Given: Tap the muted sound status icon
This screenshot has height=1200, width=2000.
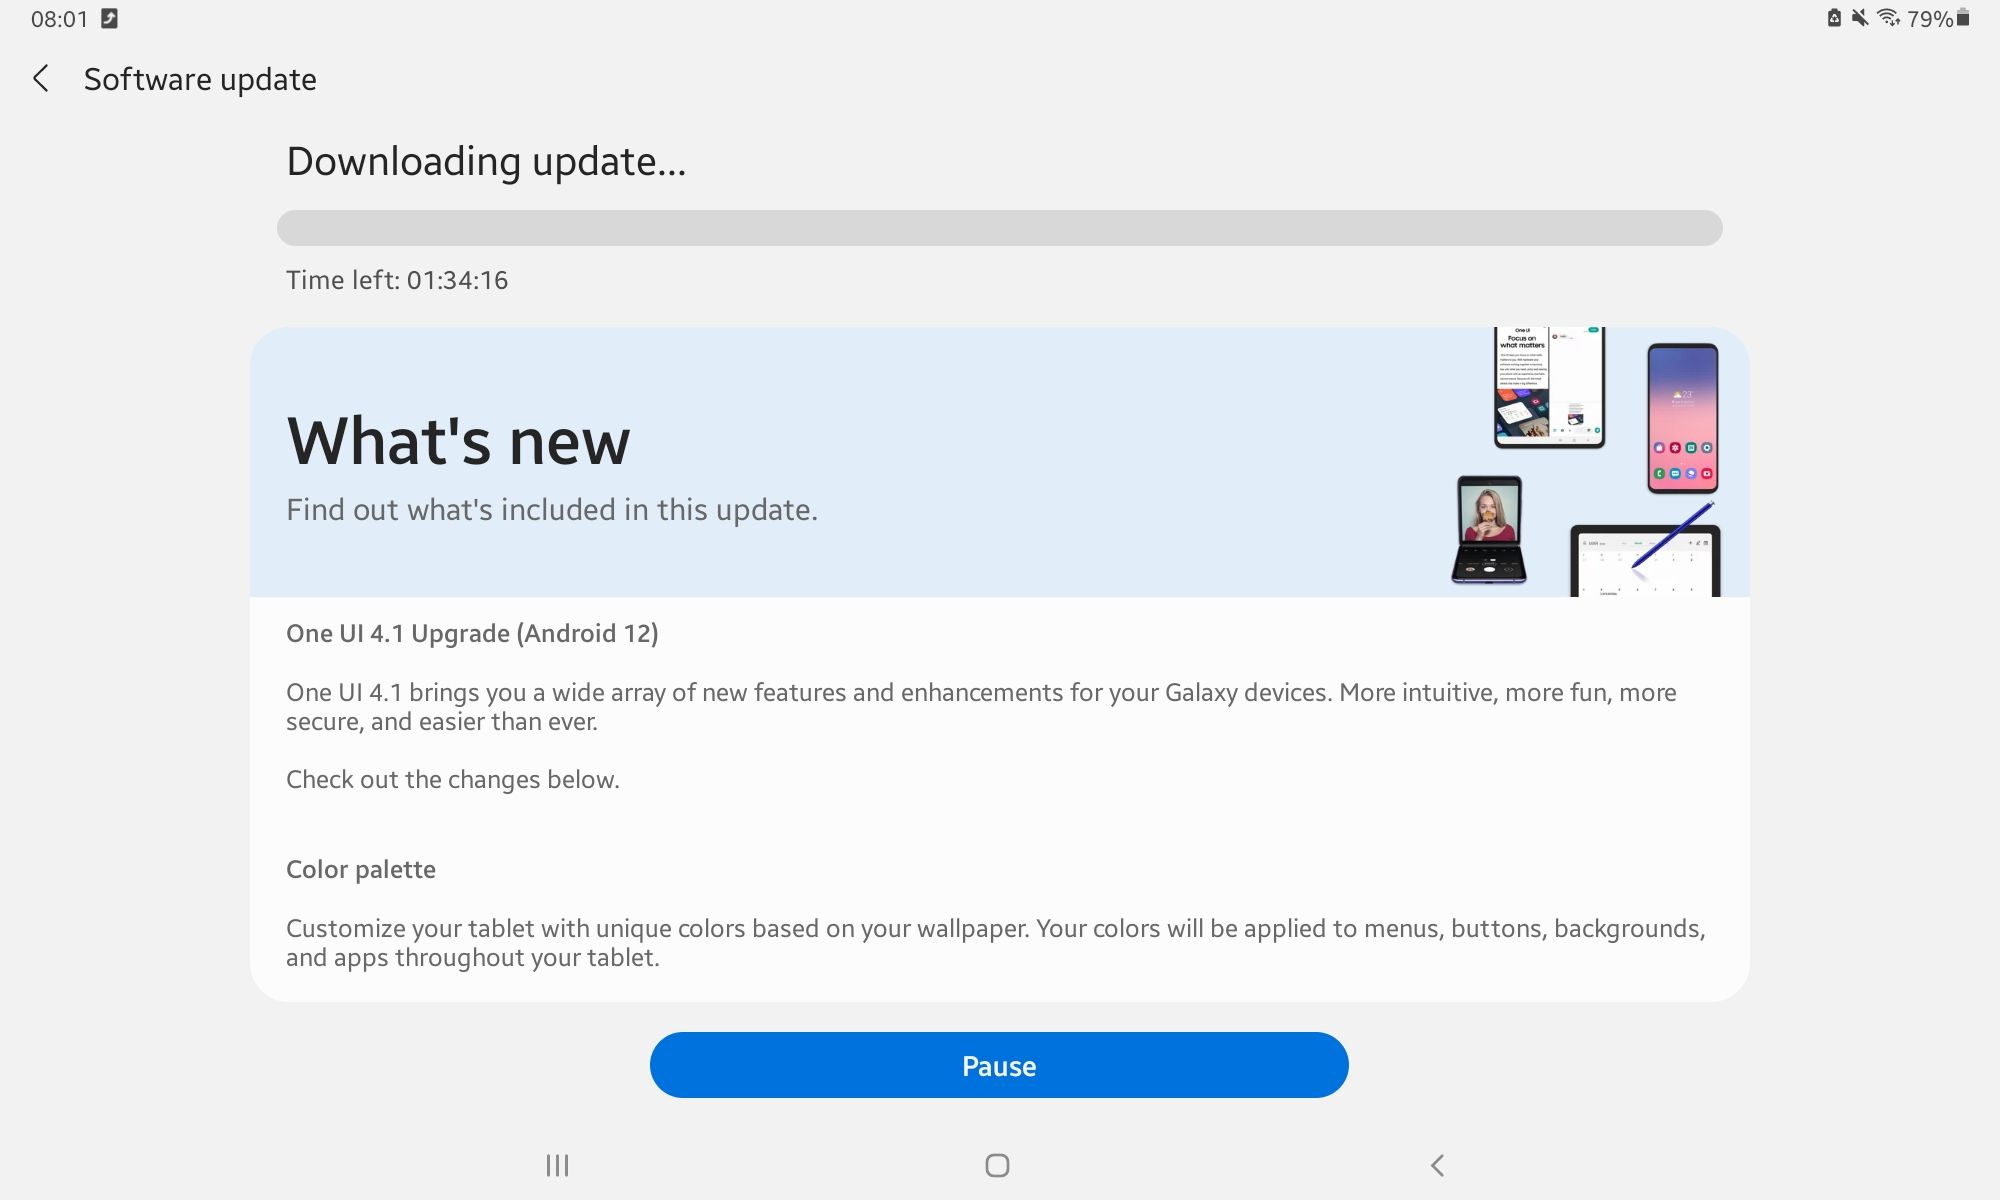Looking at the screenshot, I should pos(1859,18).
